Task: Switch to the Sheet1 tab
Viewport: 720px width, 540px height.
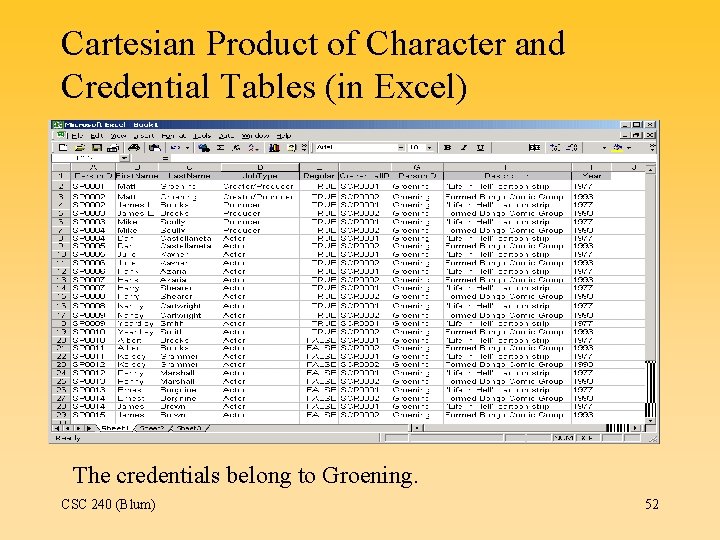Action: pyautogui.click(x=115, y=428)
